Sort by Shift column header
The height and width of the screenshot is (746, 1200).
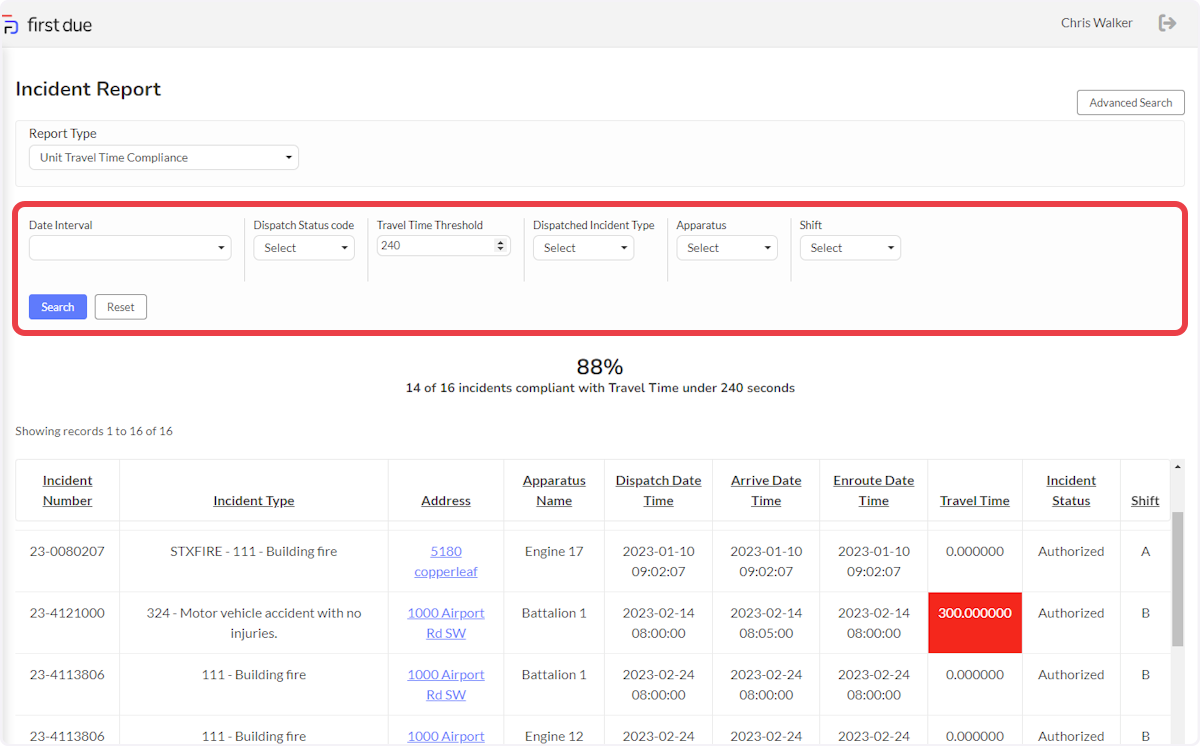pyautogui.click(x=1145, y=501)
